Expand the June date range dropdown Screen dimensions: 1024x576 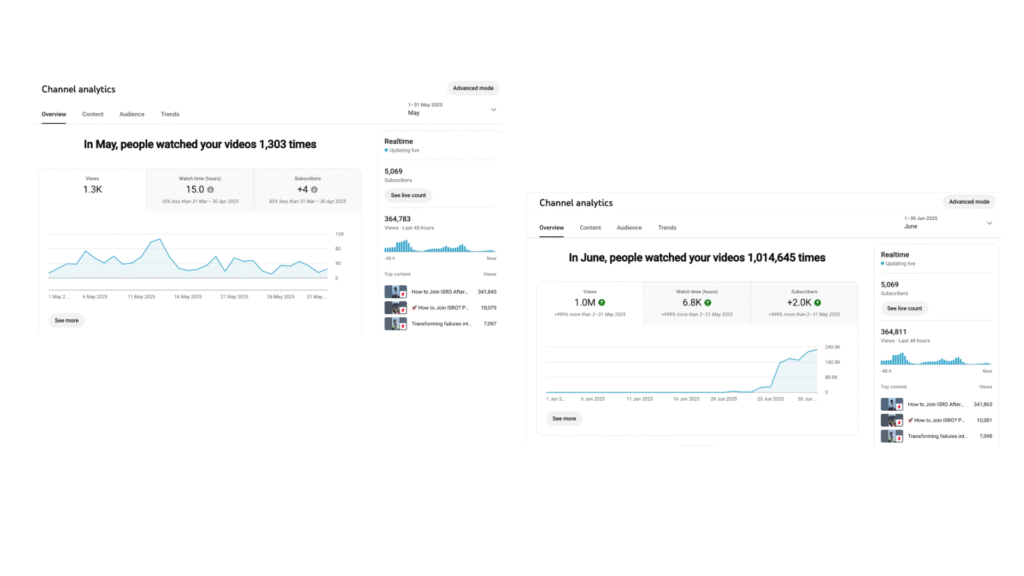[989, 223]
